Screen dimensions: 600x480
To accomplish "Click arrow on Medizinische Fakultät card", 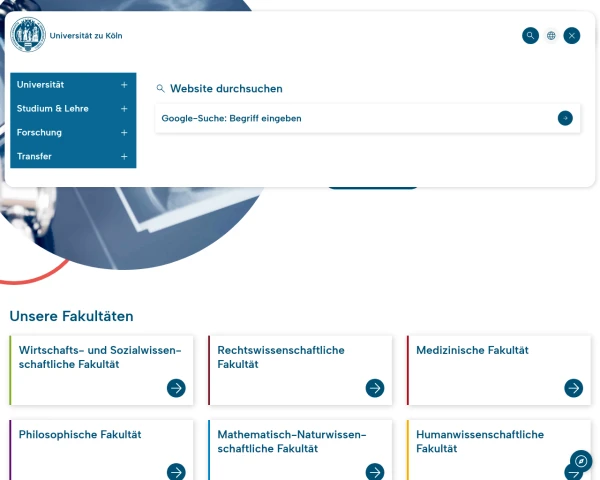I will click(574, 388).
